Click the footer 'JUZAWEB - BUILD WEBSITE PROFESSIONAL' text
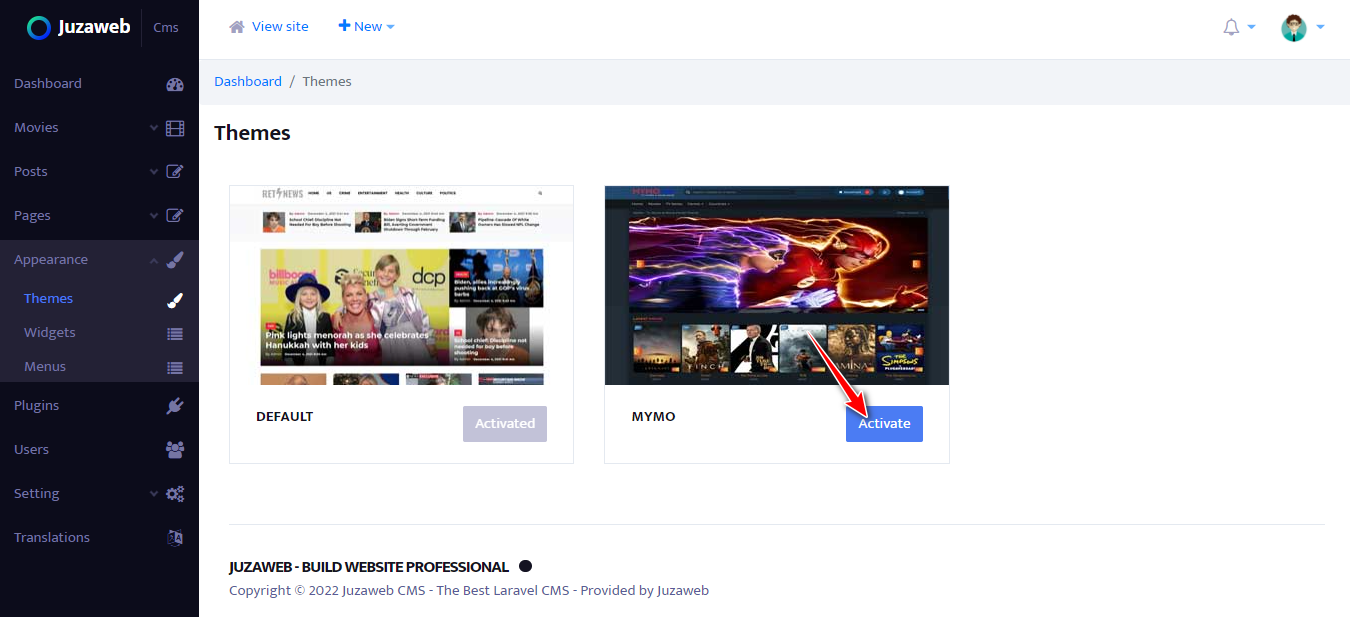This screenshot has height=617, width=1350. 369,567
